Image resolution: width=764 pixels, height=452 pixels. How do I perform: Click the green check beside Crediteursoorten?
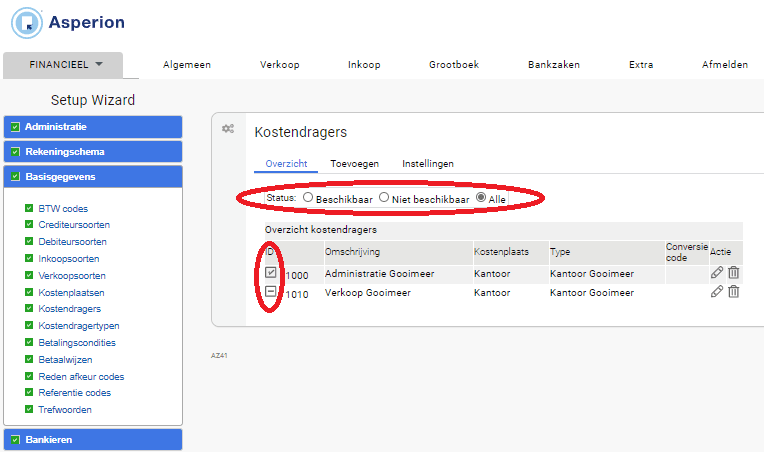pos(29,224)
